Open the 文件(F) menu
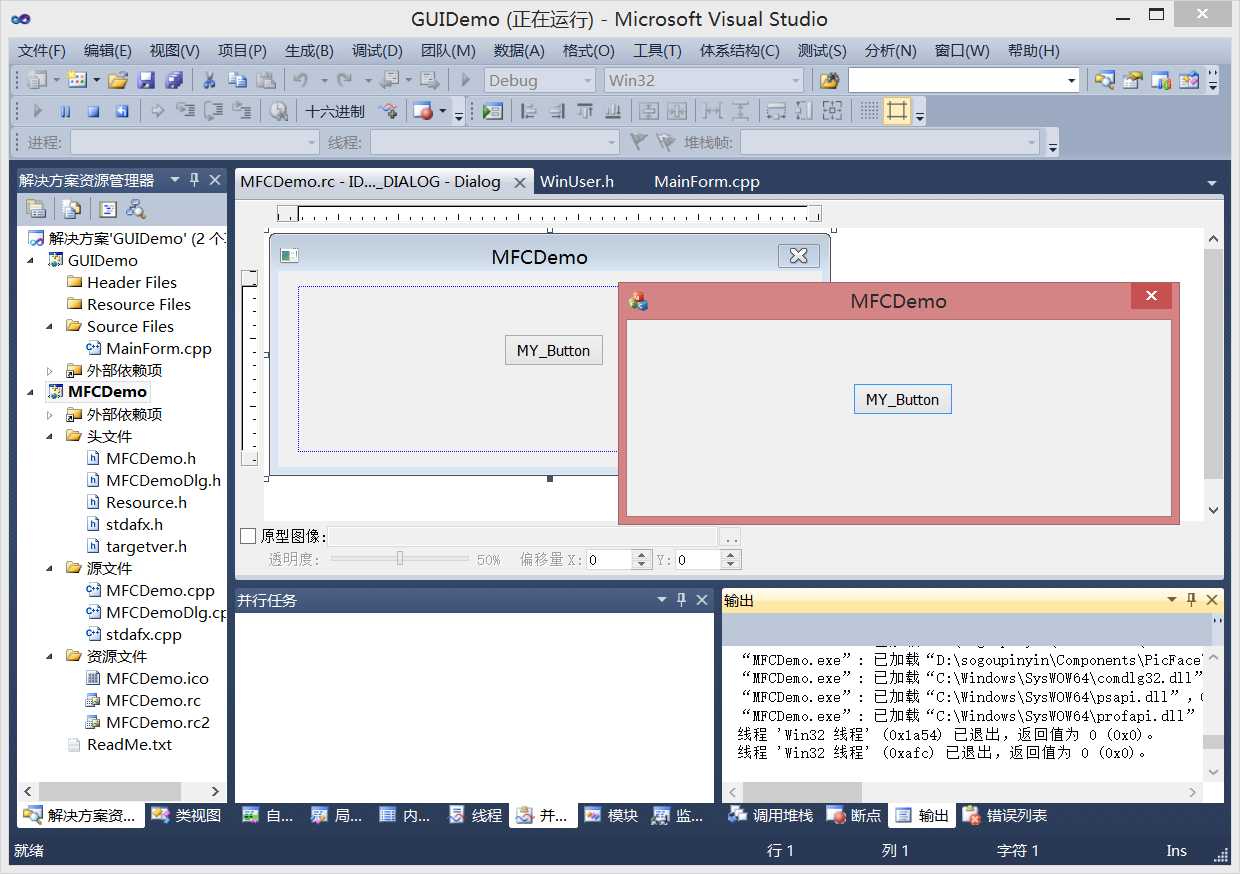 pos(42,51)
